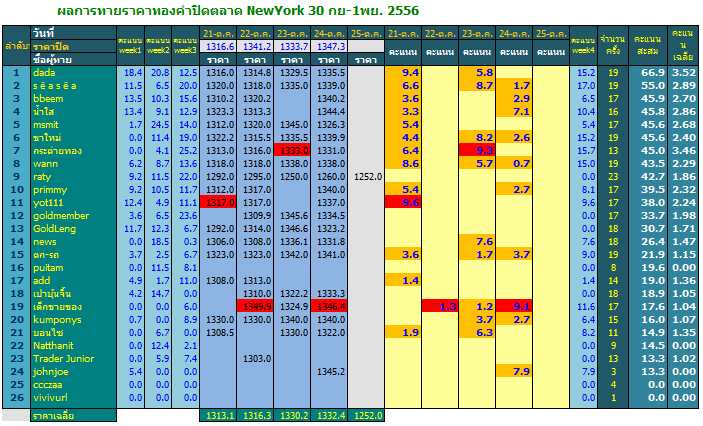Select closing price cell 1341.2

pyautogui.click(x=255, y=47)
